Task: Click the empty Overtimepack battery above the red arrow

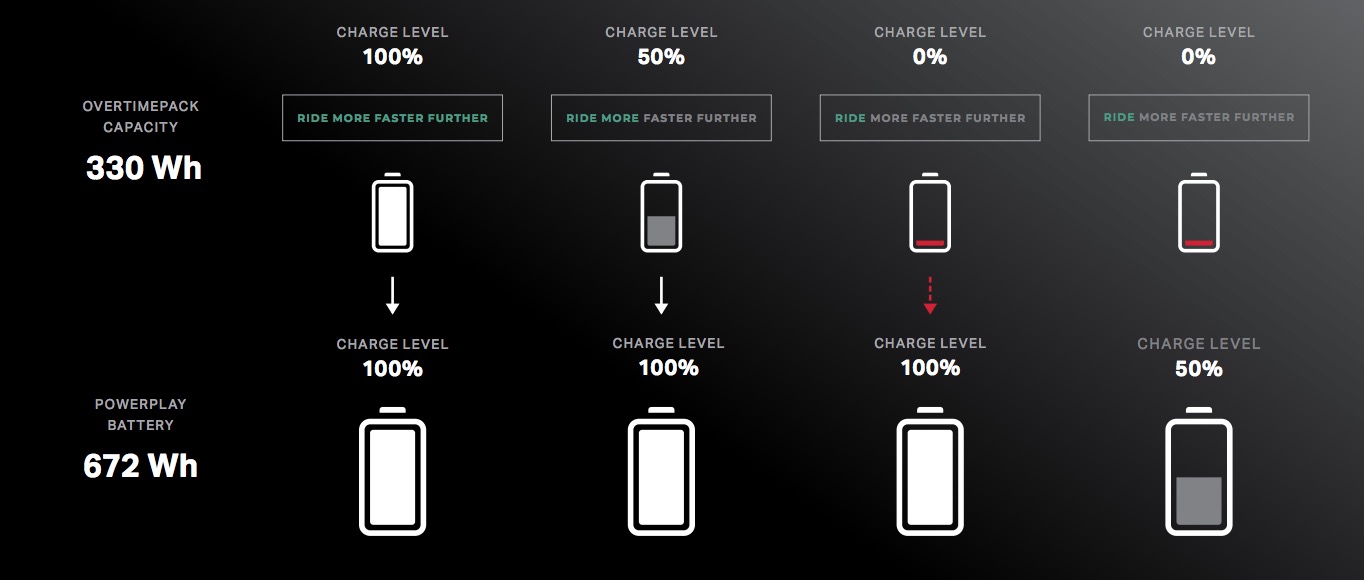Action: (x=930, y=214)
